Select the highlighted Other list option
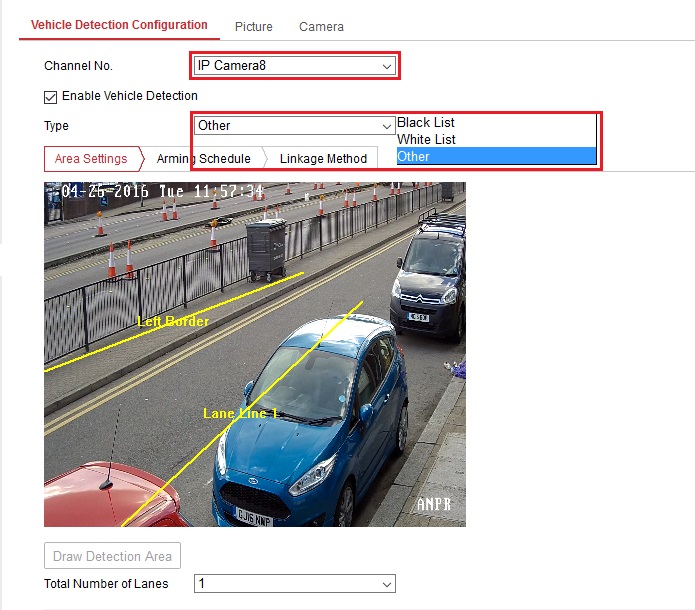 point(414,156)
